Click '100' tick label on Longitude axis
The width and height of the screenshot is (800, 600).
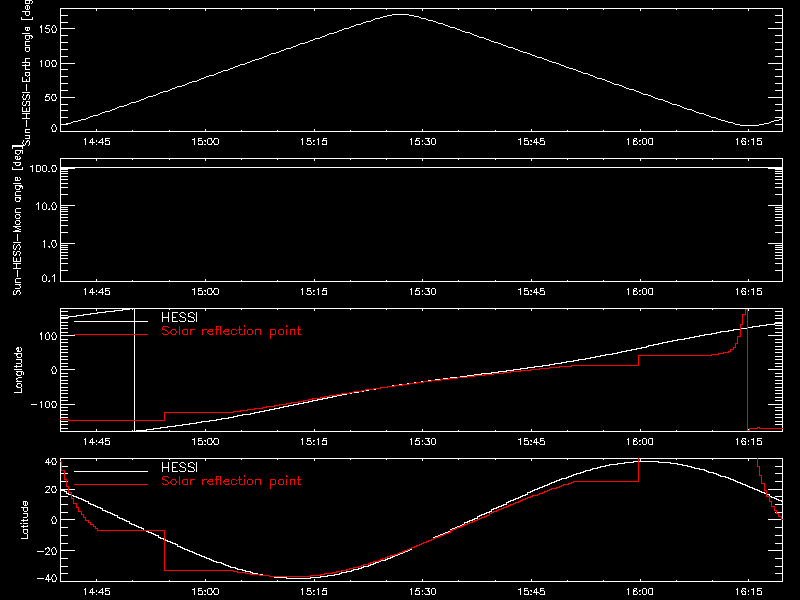[48, 336]
